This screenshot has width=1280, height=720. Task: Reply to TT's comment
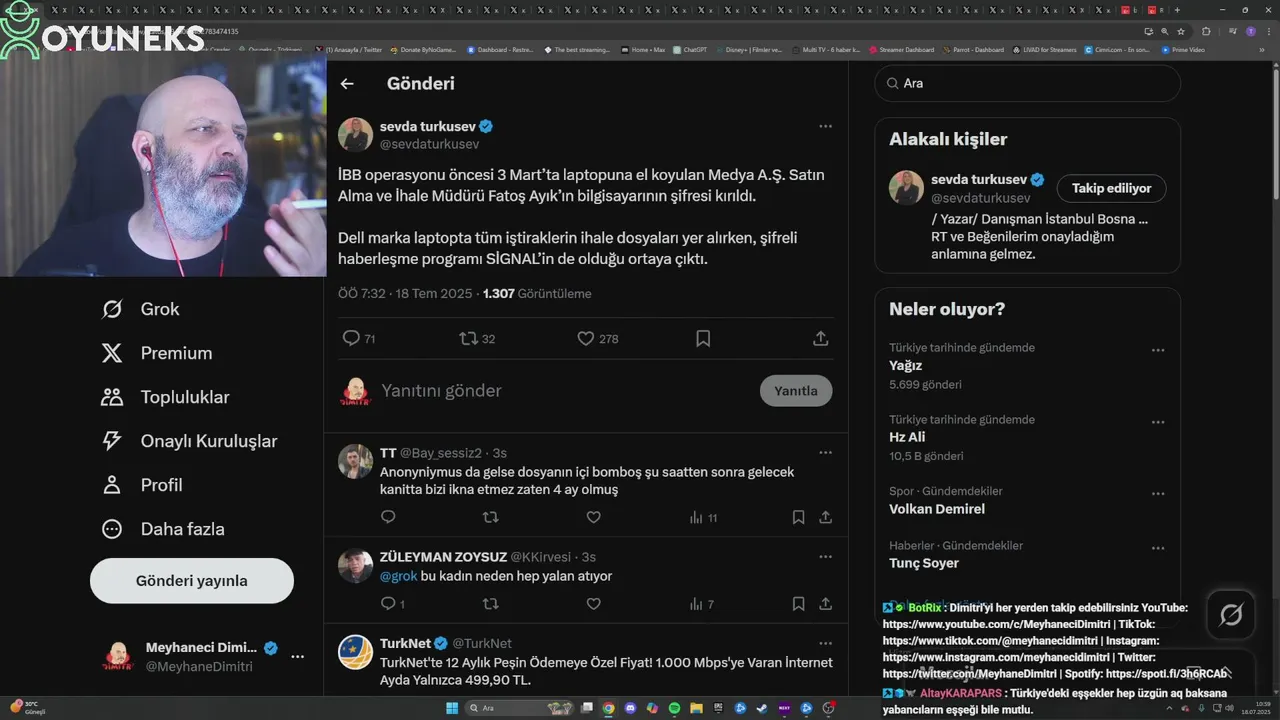(x=388, y=517)
